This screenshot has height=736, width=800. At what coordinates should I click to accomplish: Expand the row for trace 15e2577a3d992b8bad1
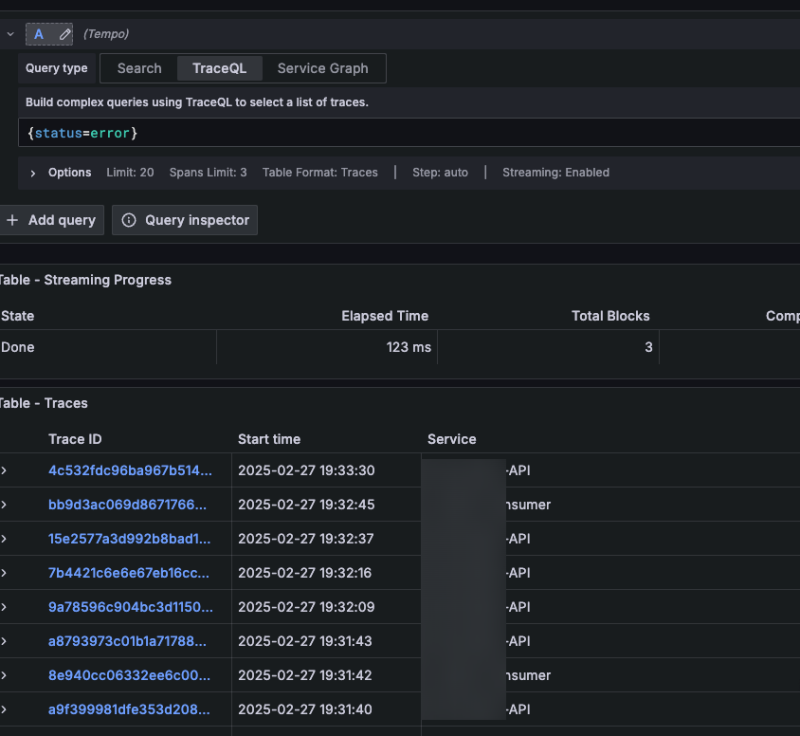(4, 538)
